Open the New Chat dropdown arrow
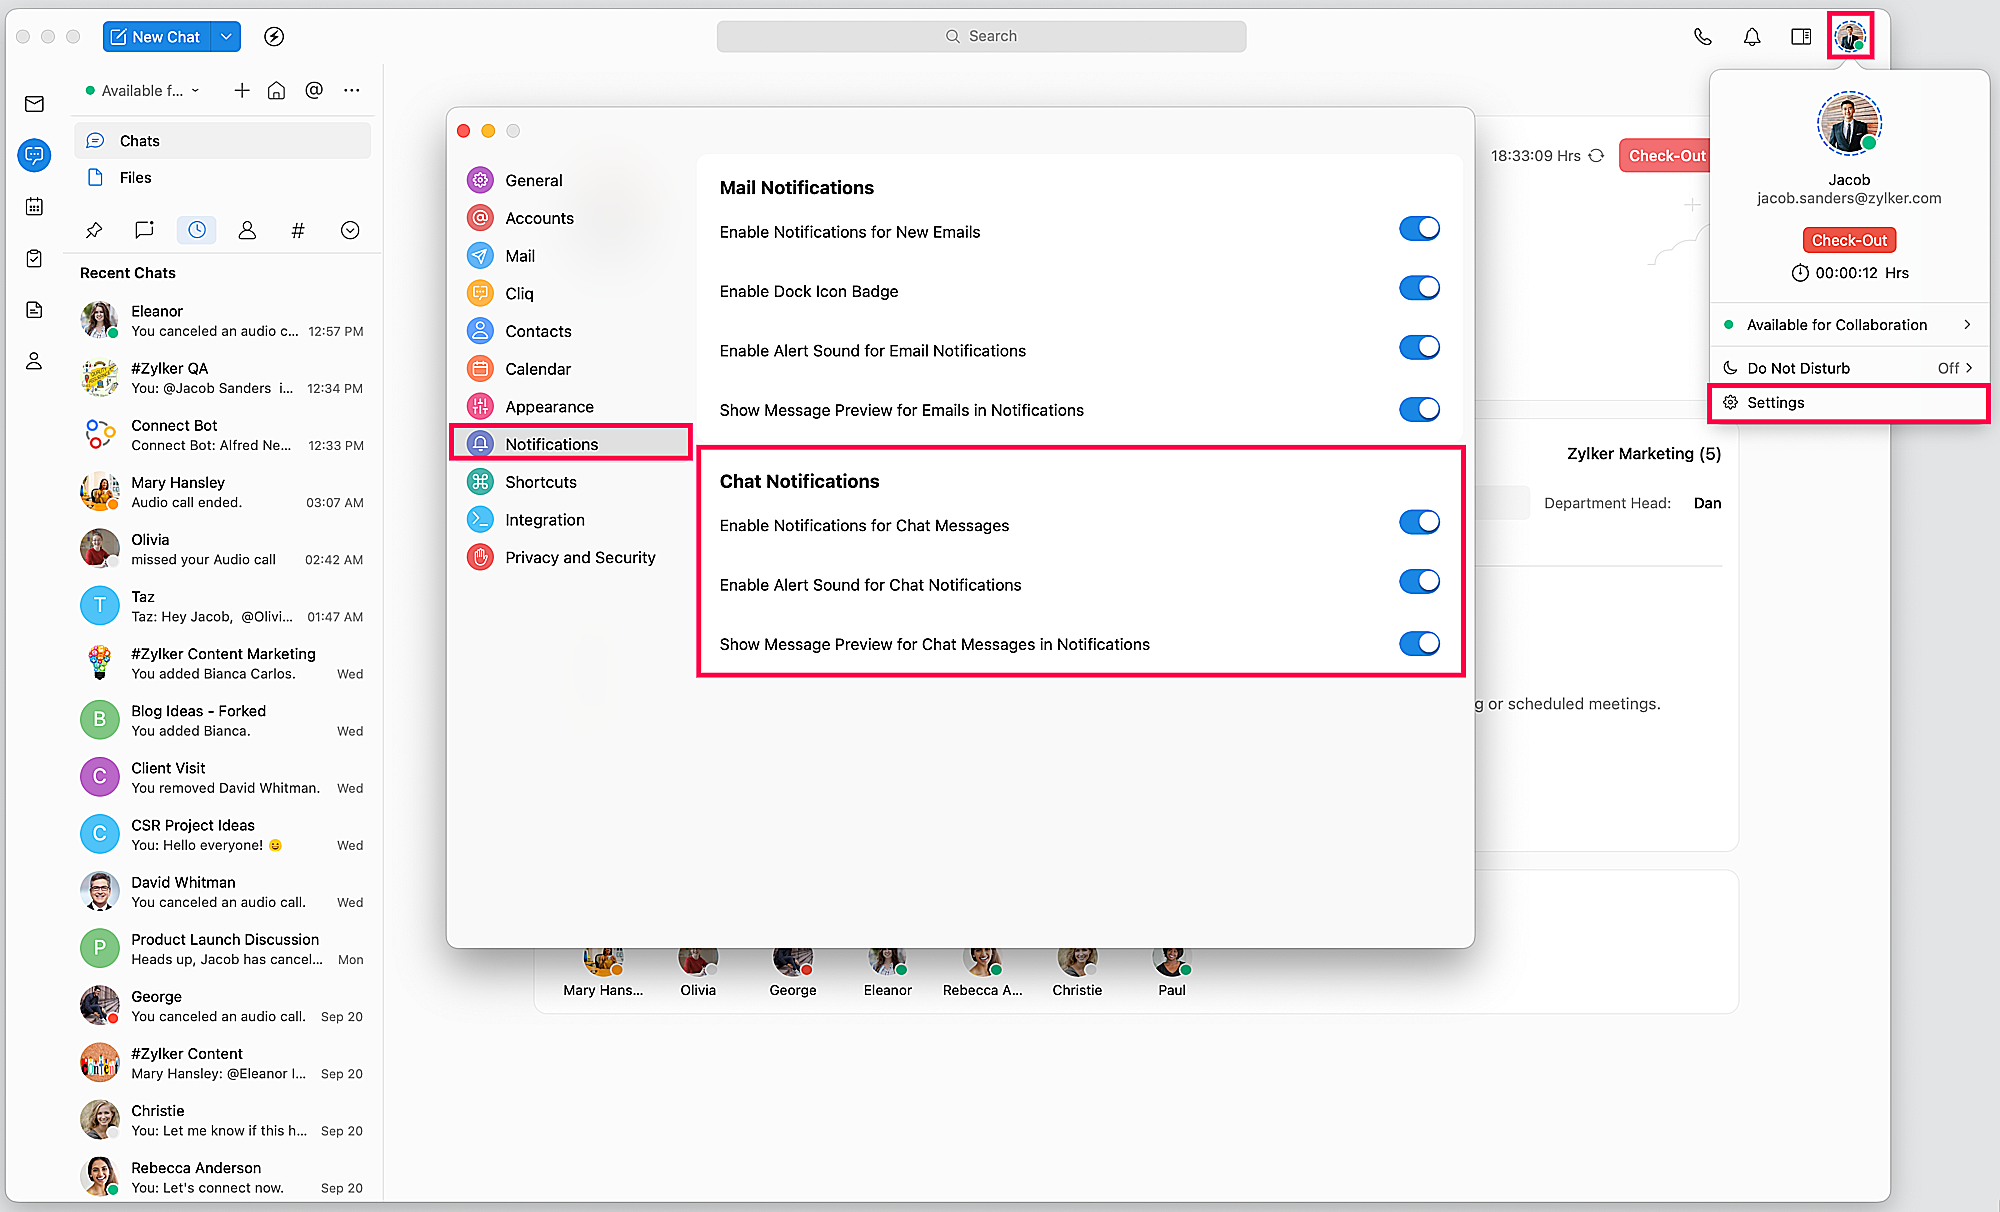 tap(227, 37)
